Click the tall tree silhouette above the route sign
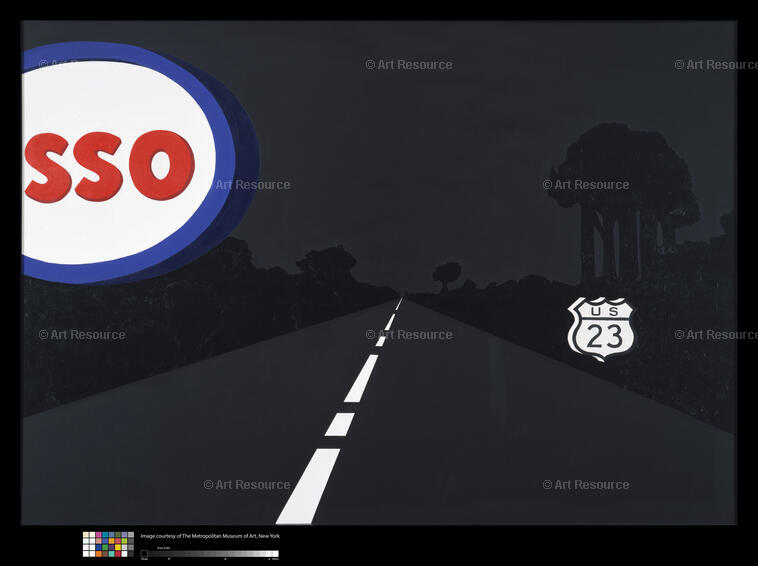 point(627,203)
